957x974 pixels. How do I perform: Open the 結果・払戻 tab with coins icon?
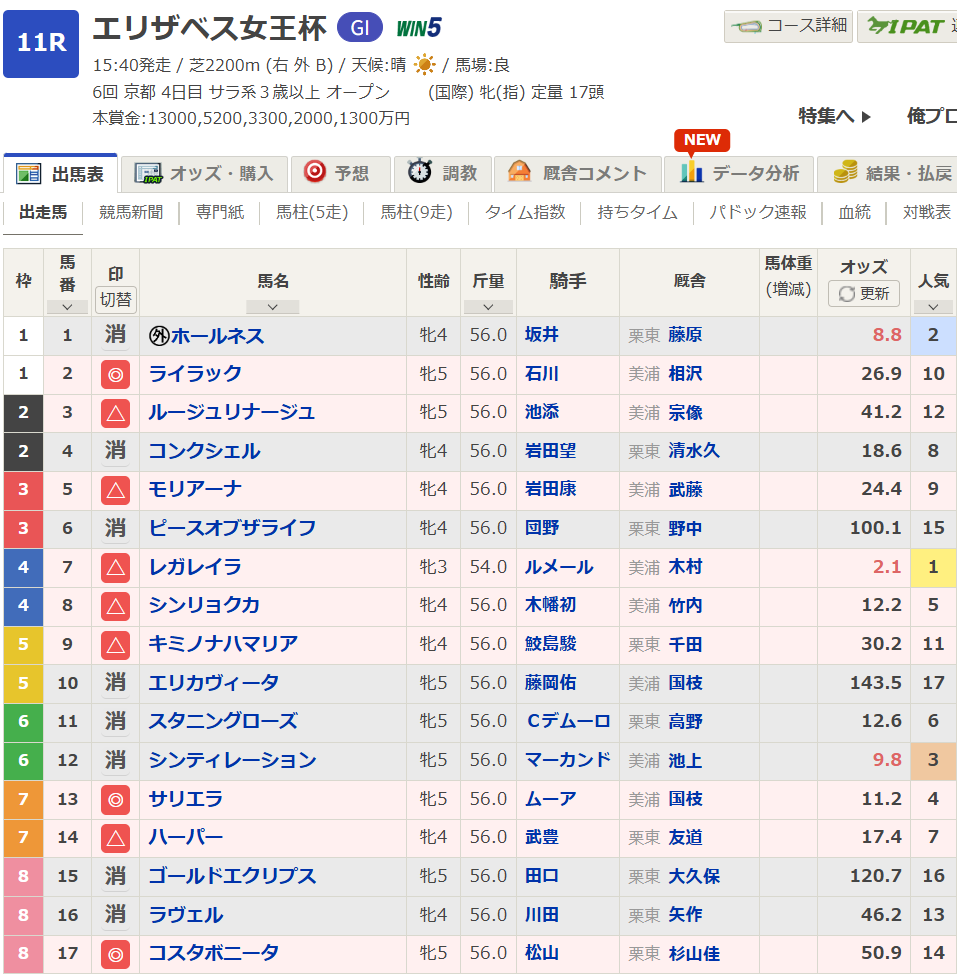pyautogui.click(x=888, y=173)
